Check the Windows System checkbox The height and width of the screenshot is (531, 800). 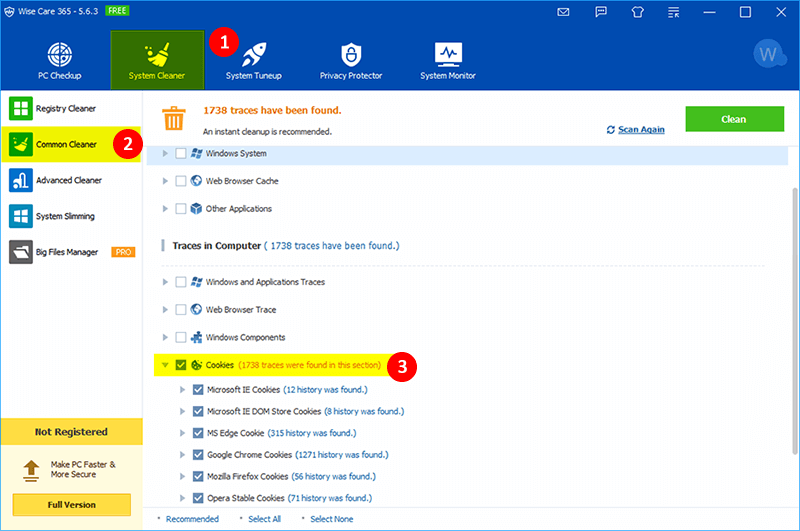tap(181, 153)
